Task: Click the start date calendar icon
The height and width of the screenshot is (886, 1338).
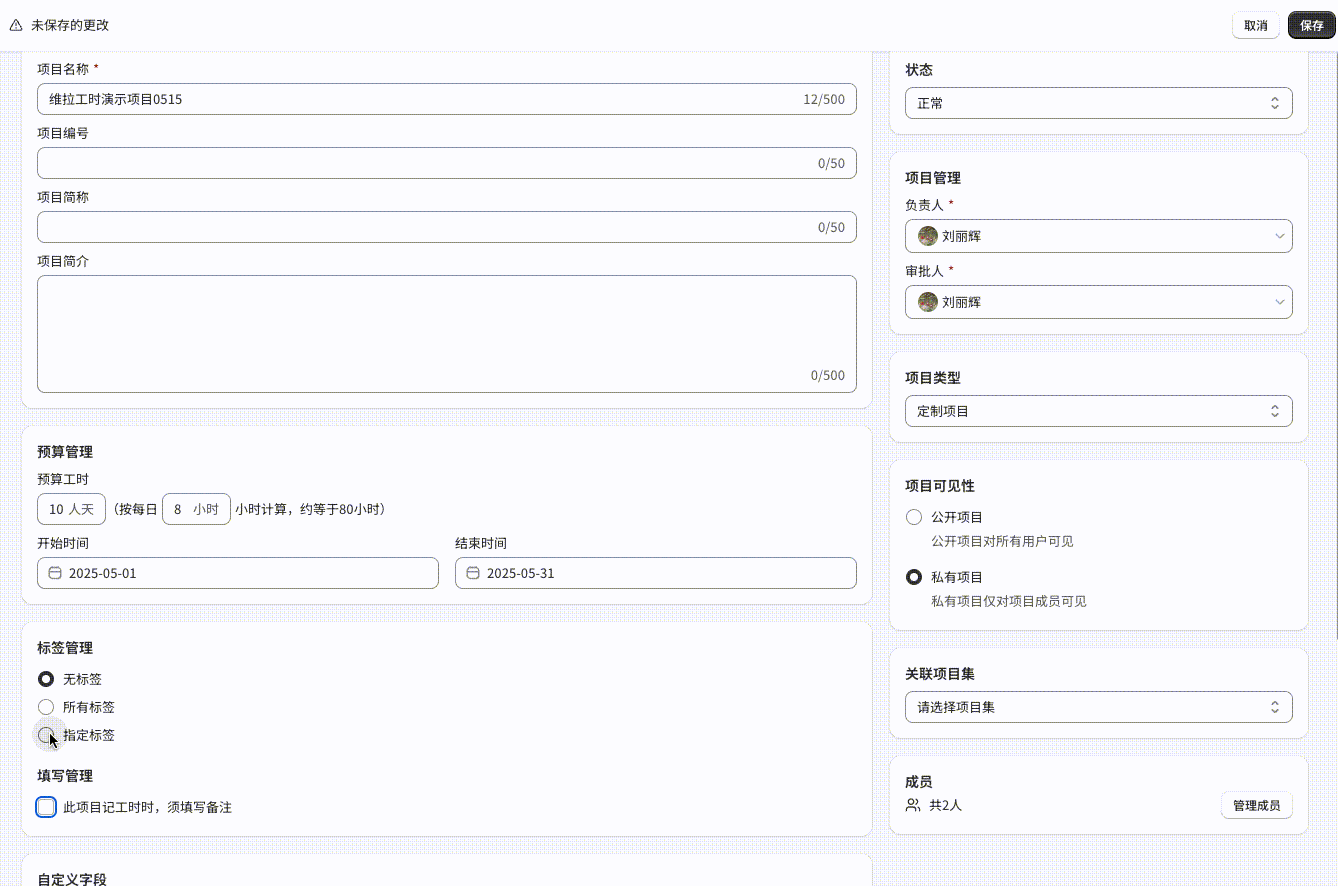Action: click(x=55, y=573)
